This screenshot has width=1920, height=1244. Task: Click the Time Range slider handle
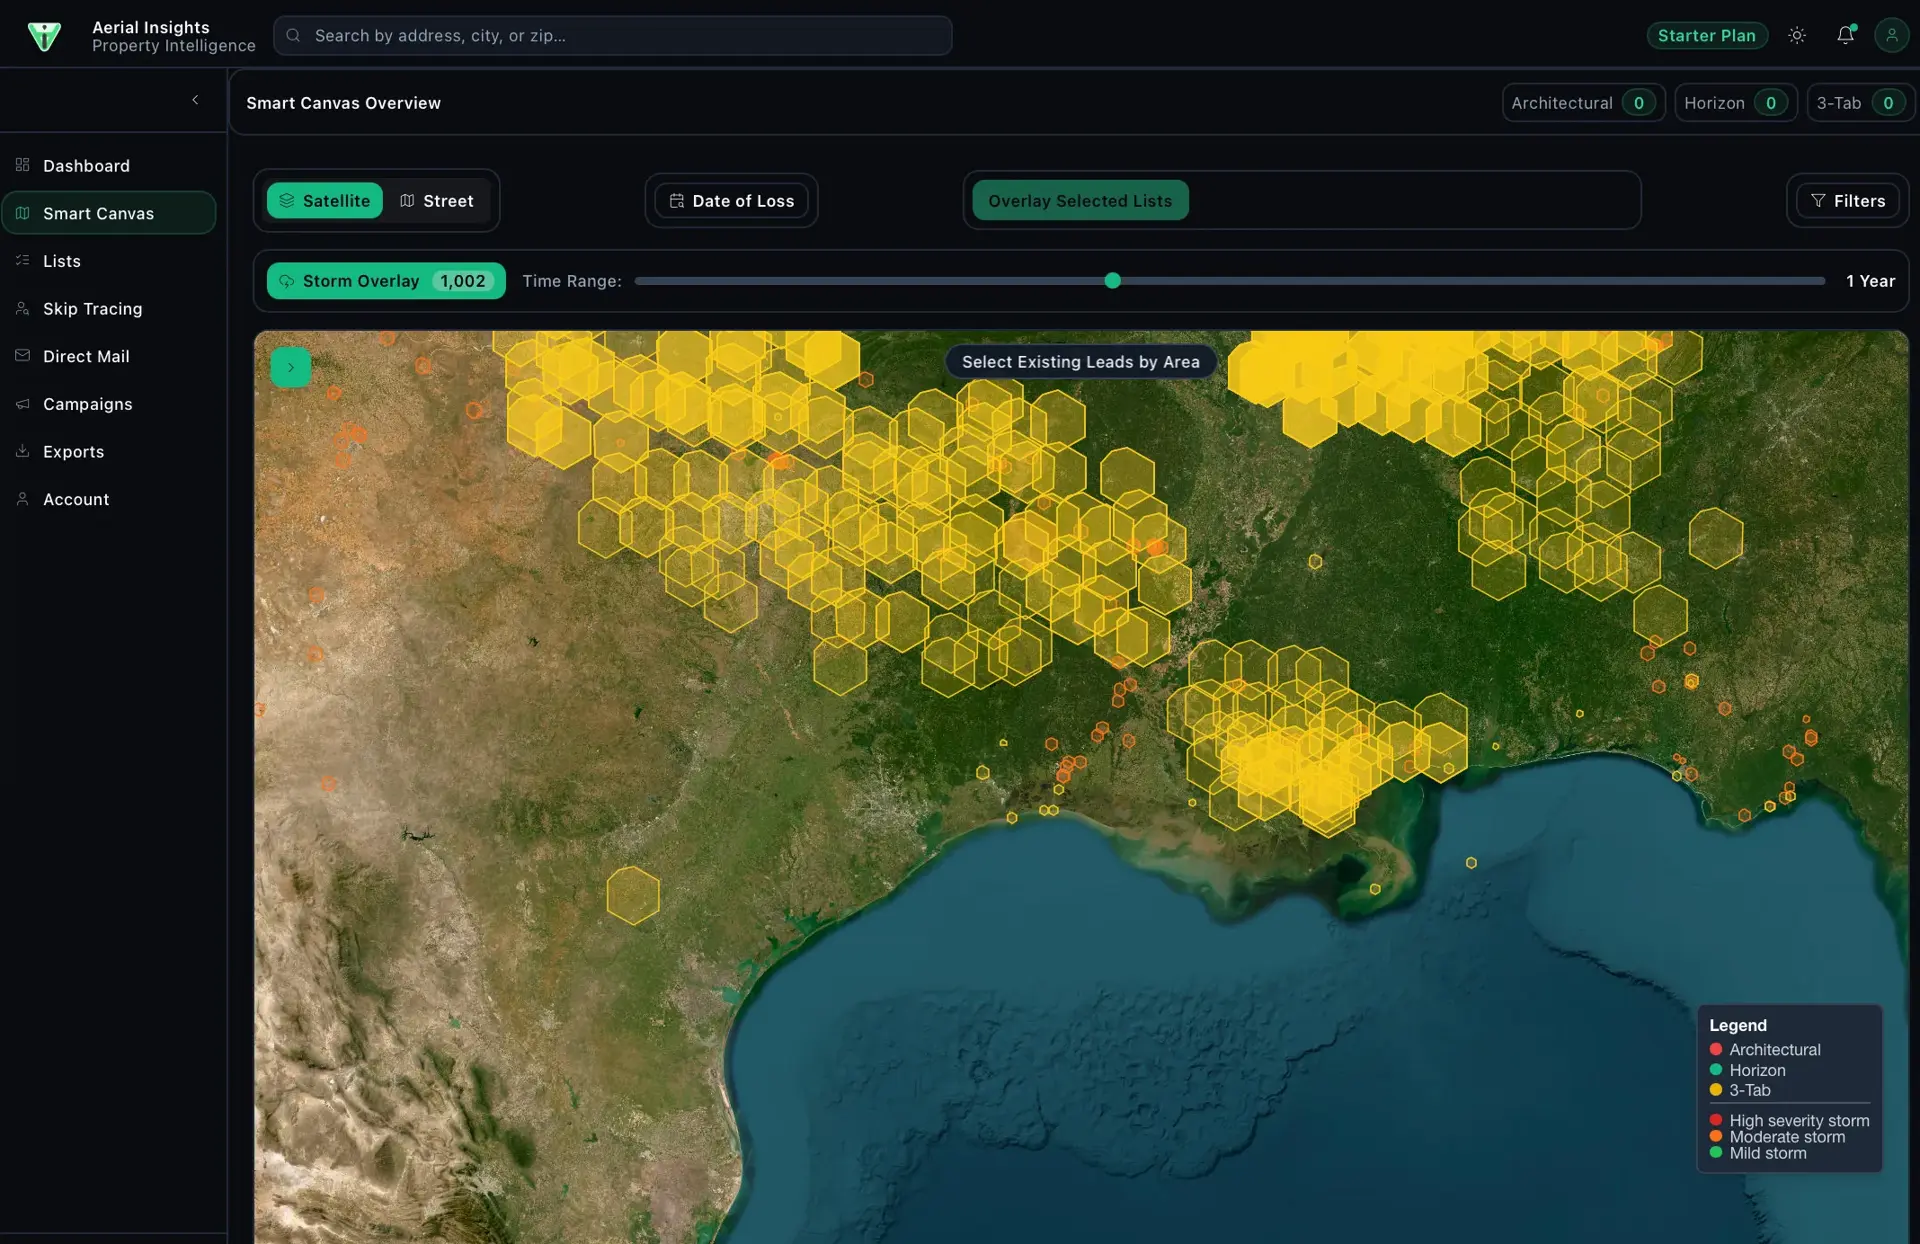[x=1112, y=281]
